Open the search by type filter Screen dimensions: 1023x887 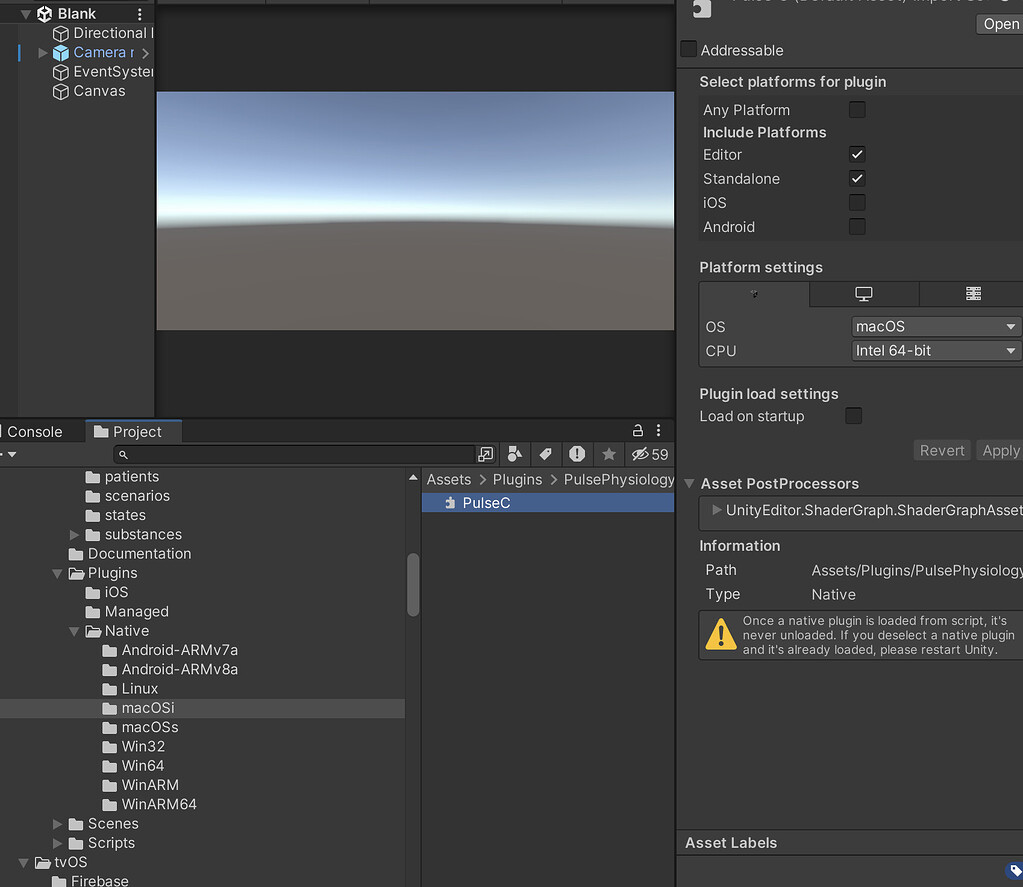pos(514,454)
